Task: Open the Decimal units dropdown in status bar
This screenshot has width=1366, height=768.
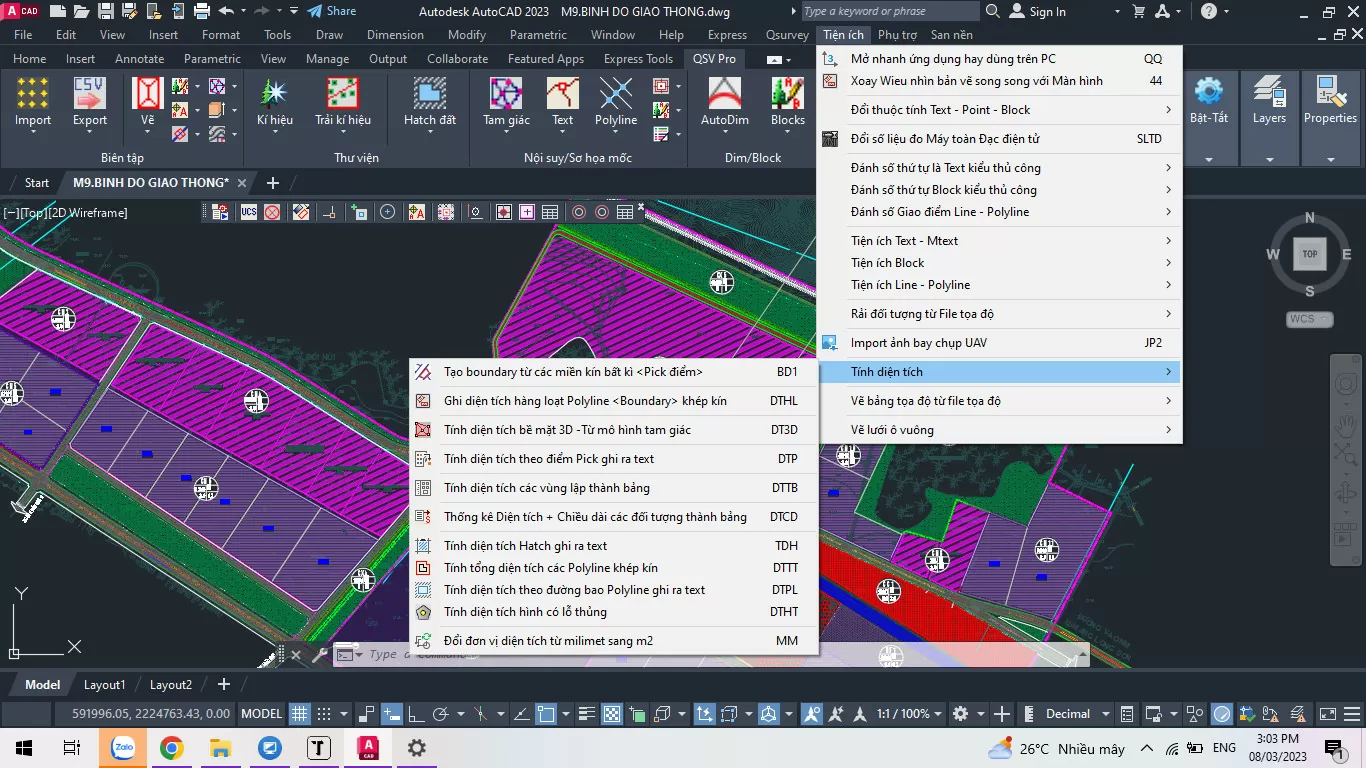Action: click(1068, 713)
